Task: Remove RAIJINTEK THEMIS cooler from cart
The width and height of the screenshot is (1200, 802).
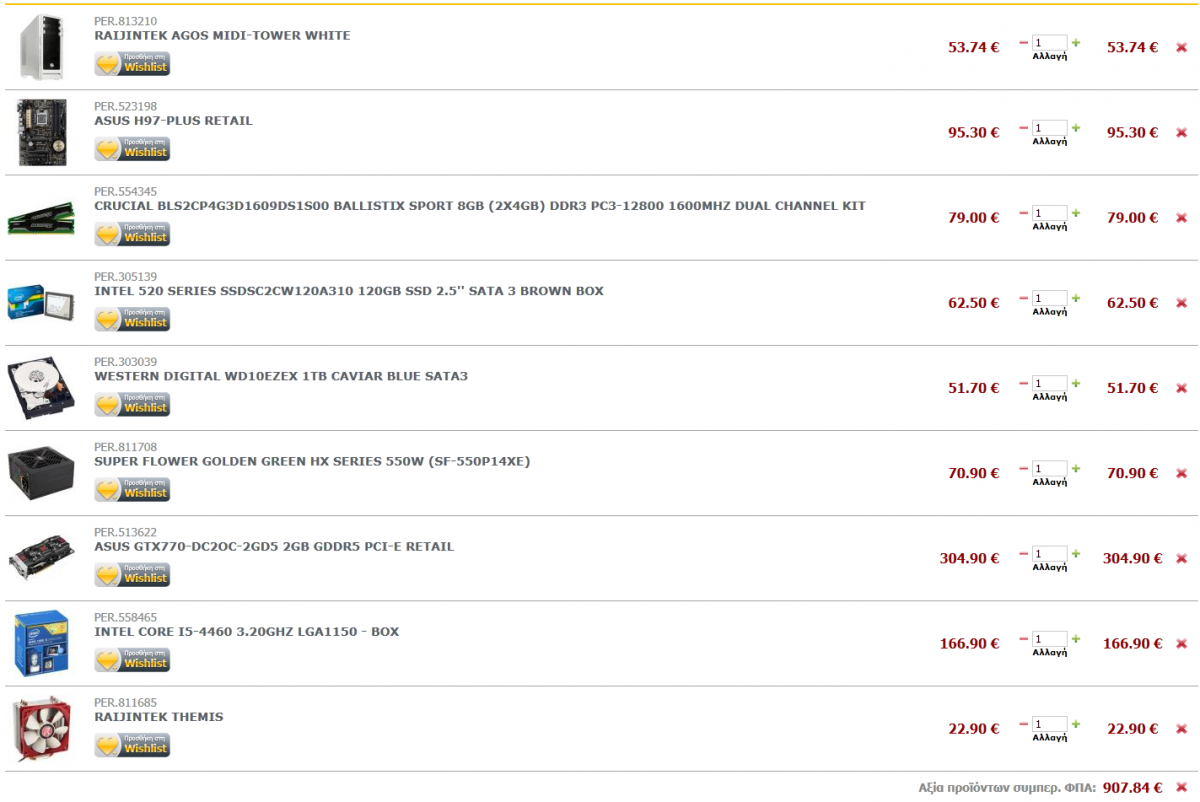Action: point(1181,729)
